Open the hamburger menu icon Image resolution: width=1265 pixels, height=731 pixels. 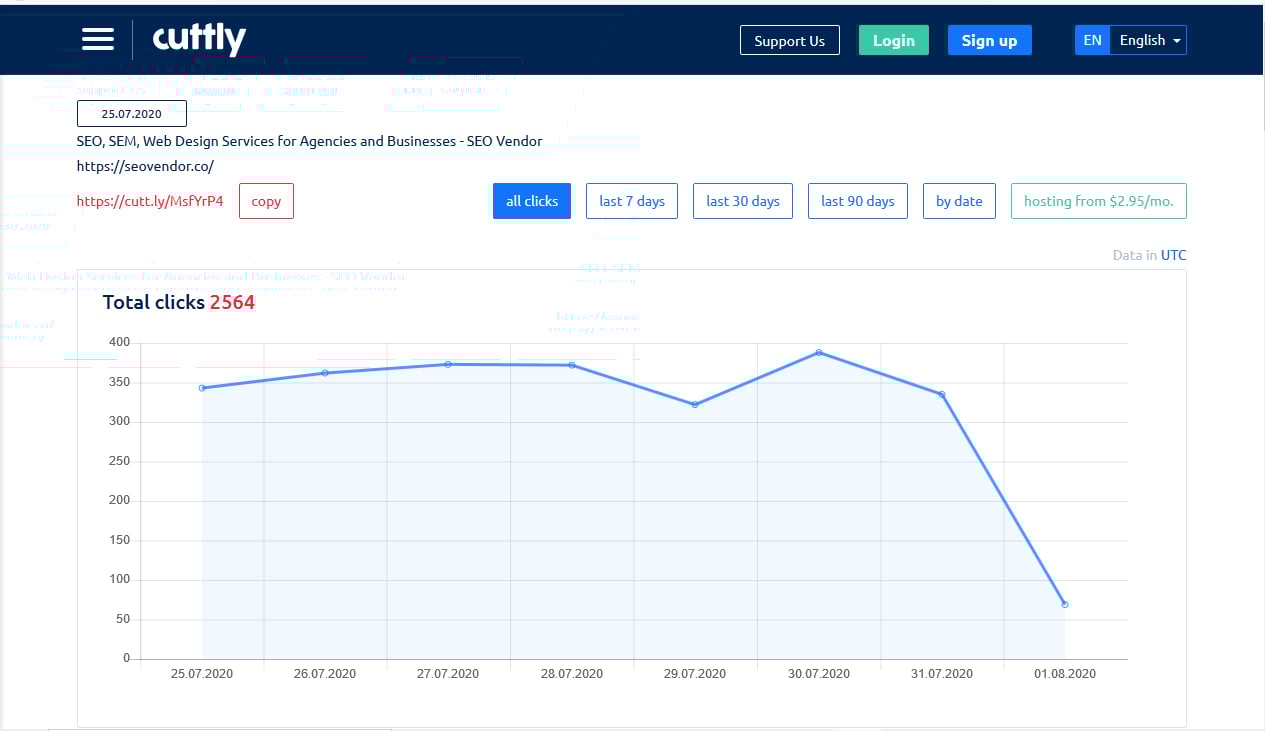[98, 40]
